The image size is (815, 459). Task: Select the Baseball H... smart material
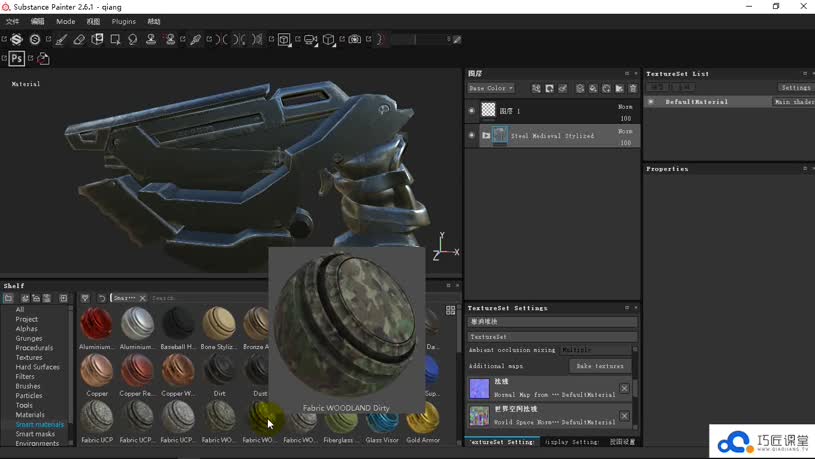tap(178, 323)
